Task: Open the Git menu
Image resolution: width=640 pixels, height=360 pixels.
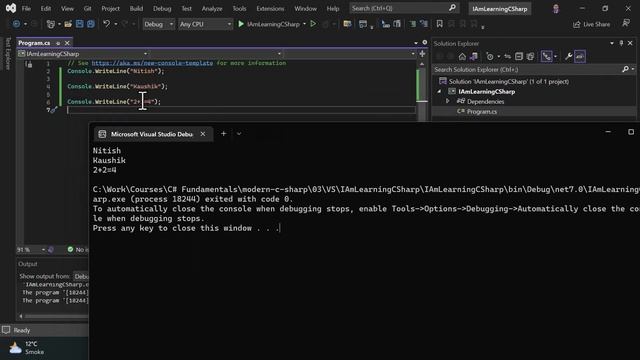Action: coord(87,8)
